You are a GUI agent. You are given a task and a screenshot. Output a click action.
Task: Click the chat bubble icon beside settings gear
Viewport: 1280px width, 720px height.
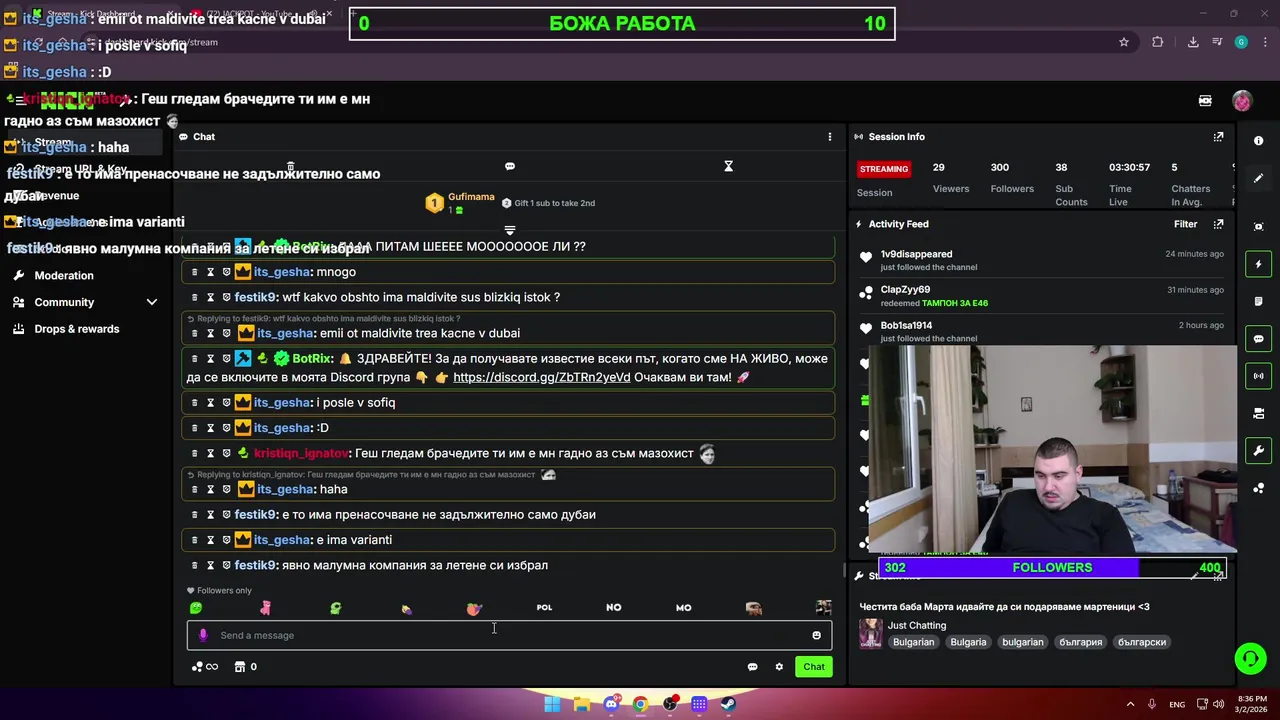click(752, 667)
